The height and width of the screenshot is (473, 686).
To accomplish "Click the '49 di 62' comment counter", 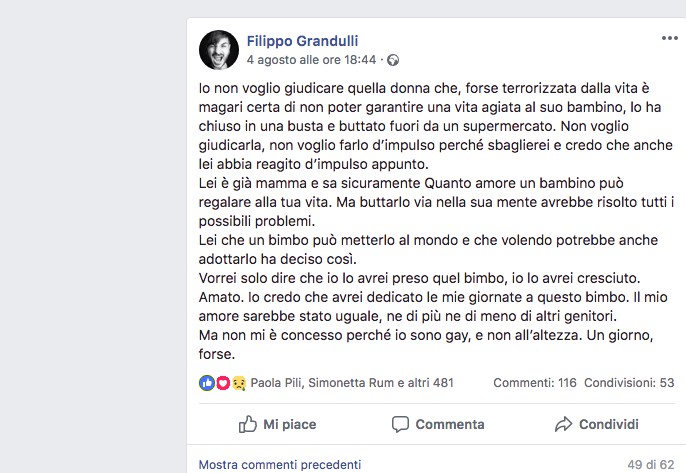I will [x=651, y=464].
